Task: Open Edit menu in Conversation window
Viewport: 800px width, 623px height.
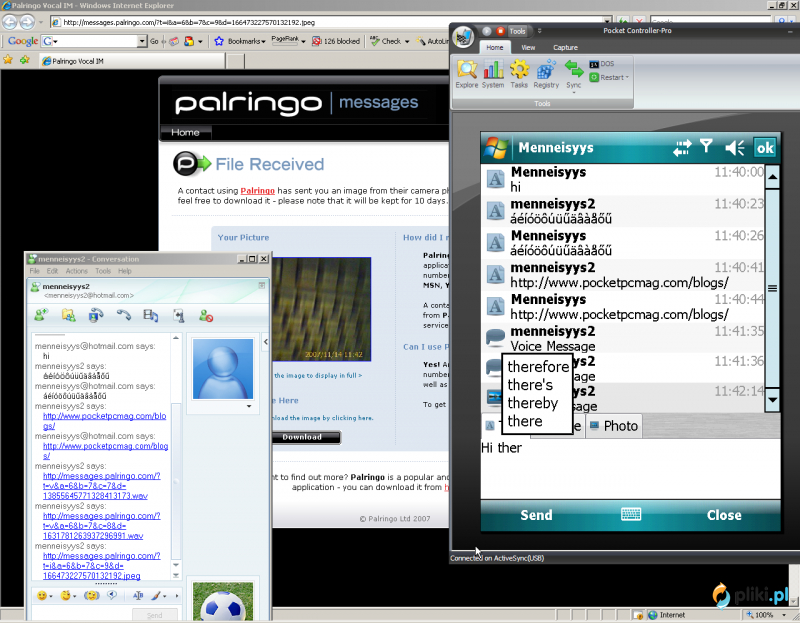Action: point(52,271)
